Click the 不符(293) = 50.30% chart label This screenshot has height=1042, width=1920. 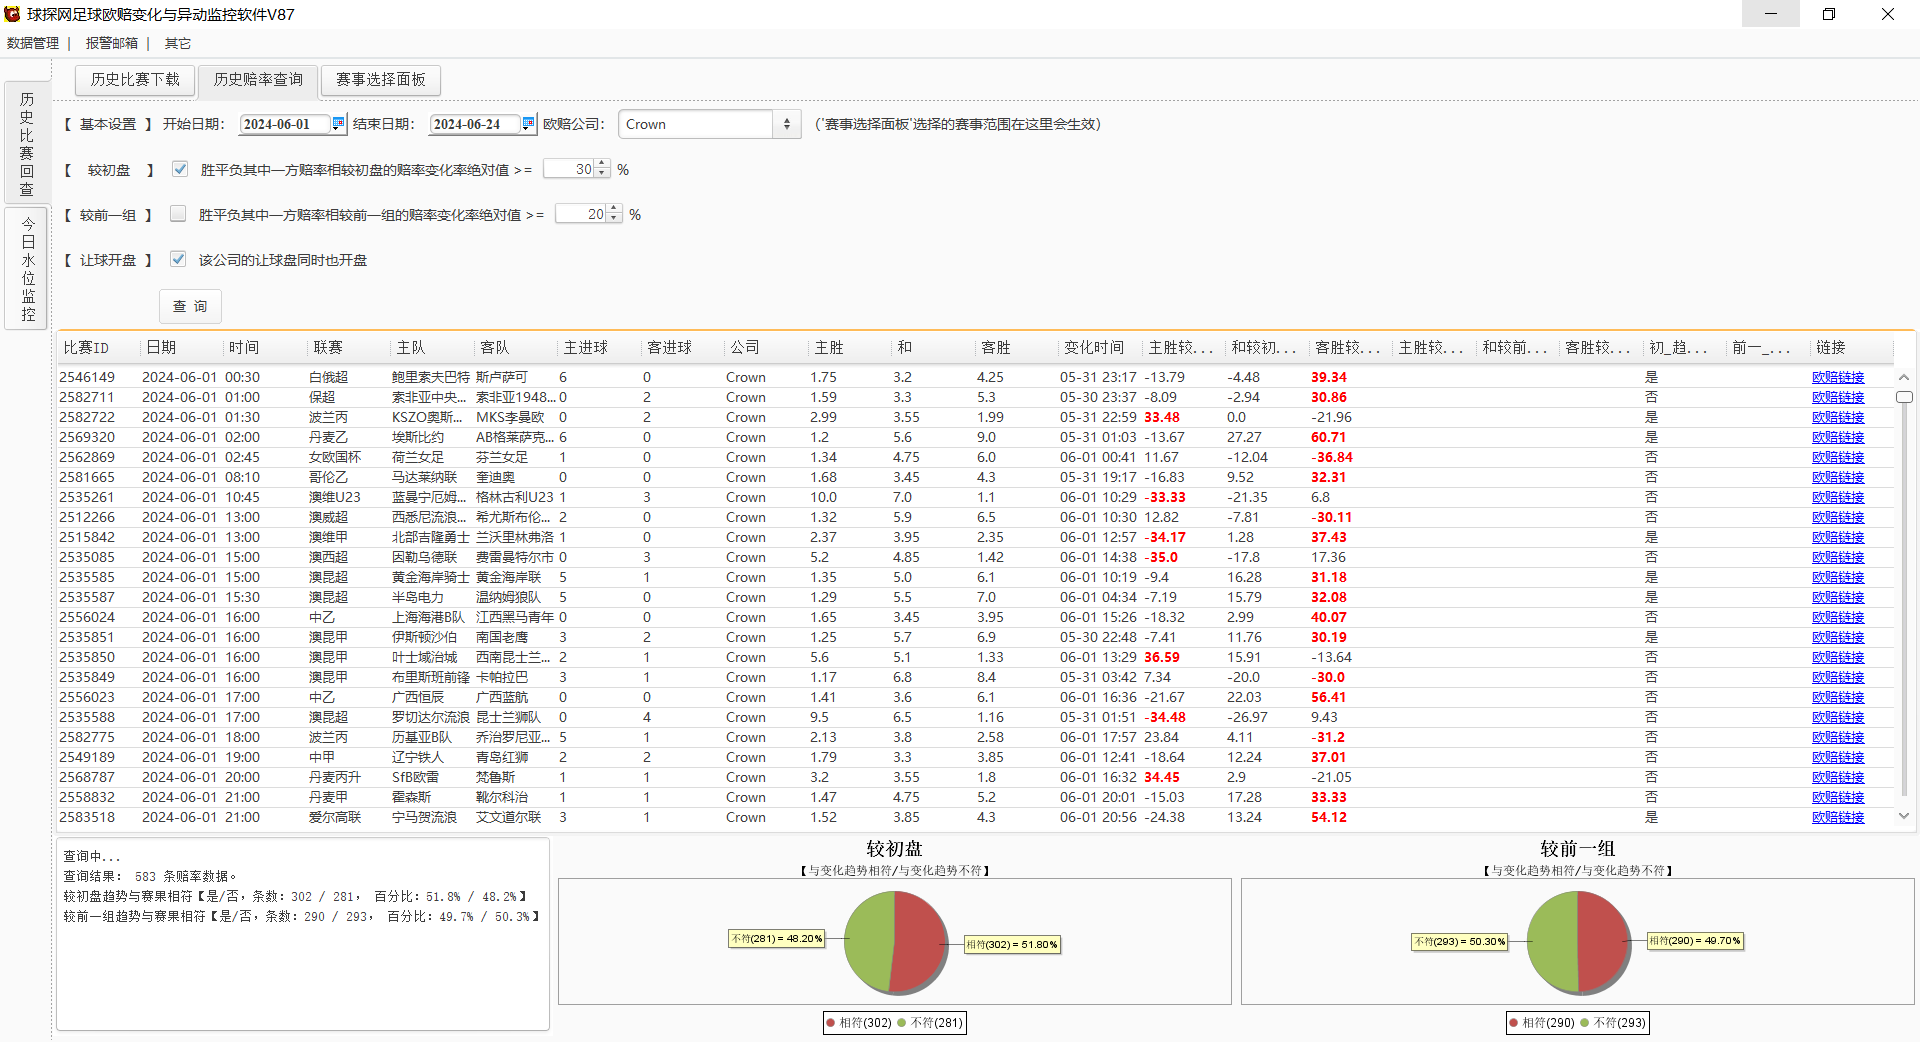point(1459,941)
